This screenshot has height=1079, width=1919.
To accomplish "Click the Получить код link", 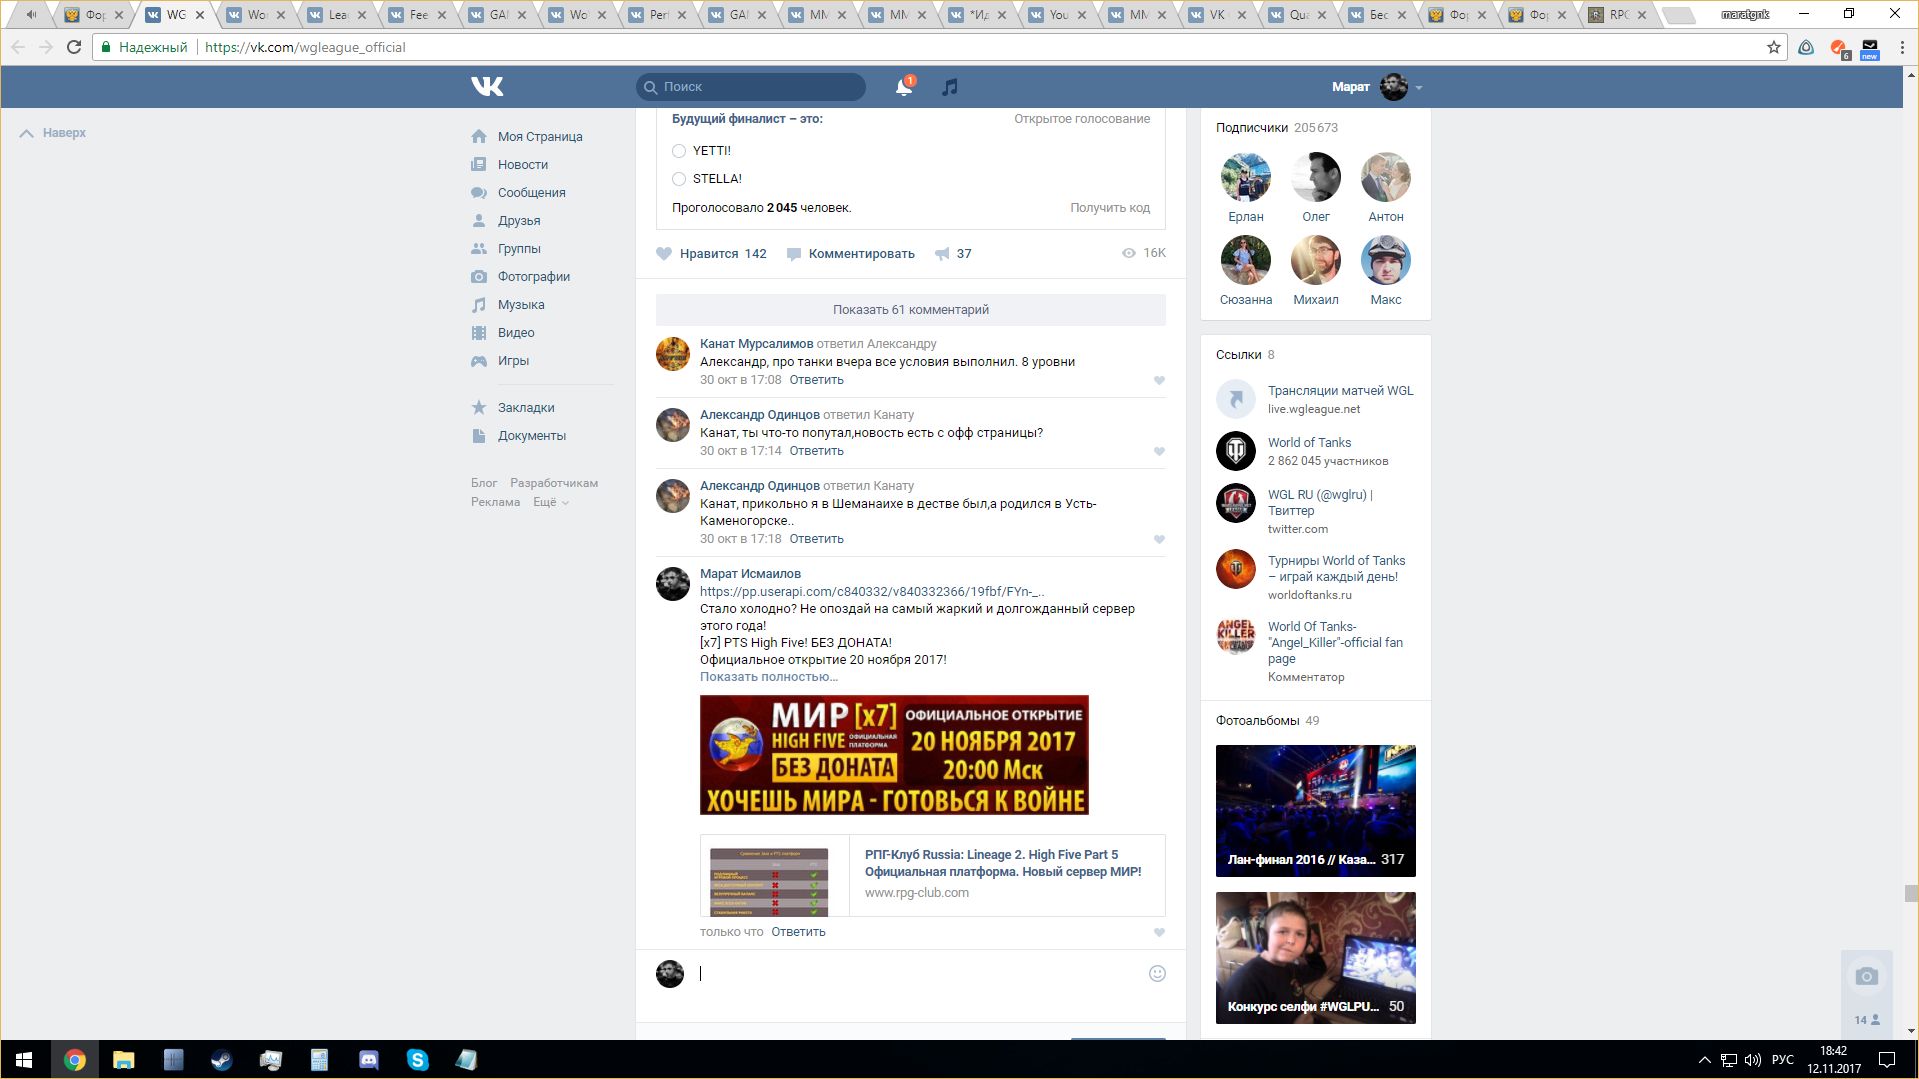I will click(x=1109, y=208).
